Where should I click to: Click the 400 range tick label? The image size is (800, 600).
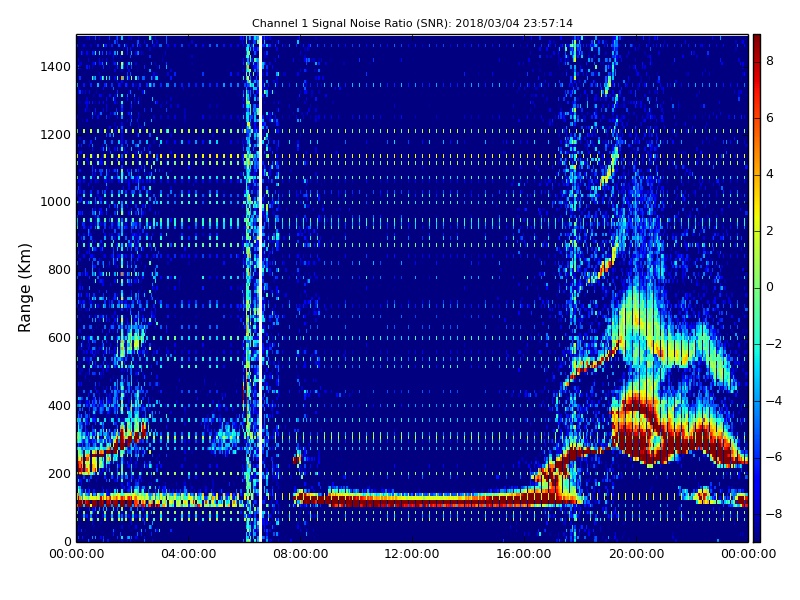59,406
